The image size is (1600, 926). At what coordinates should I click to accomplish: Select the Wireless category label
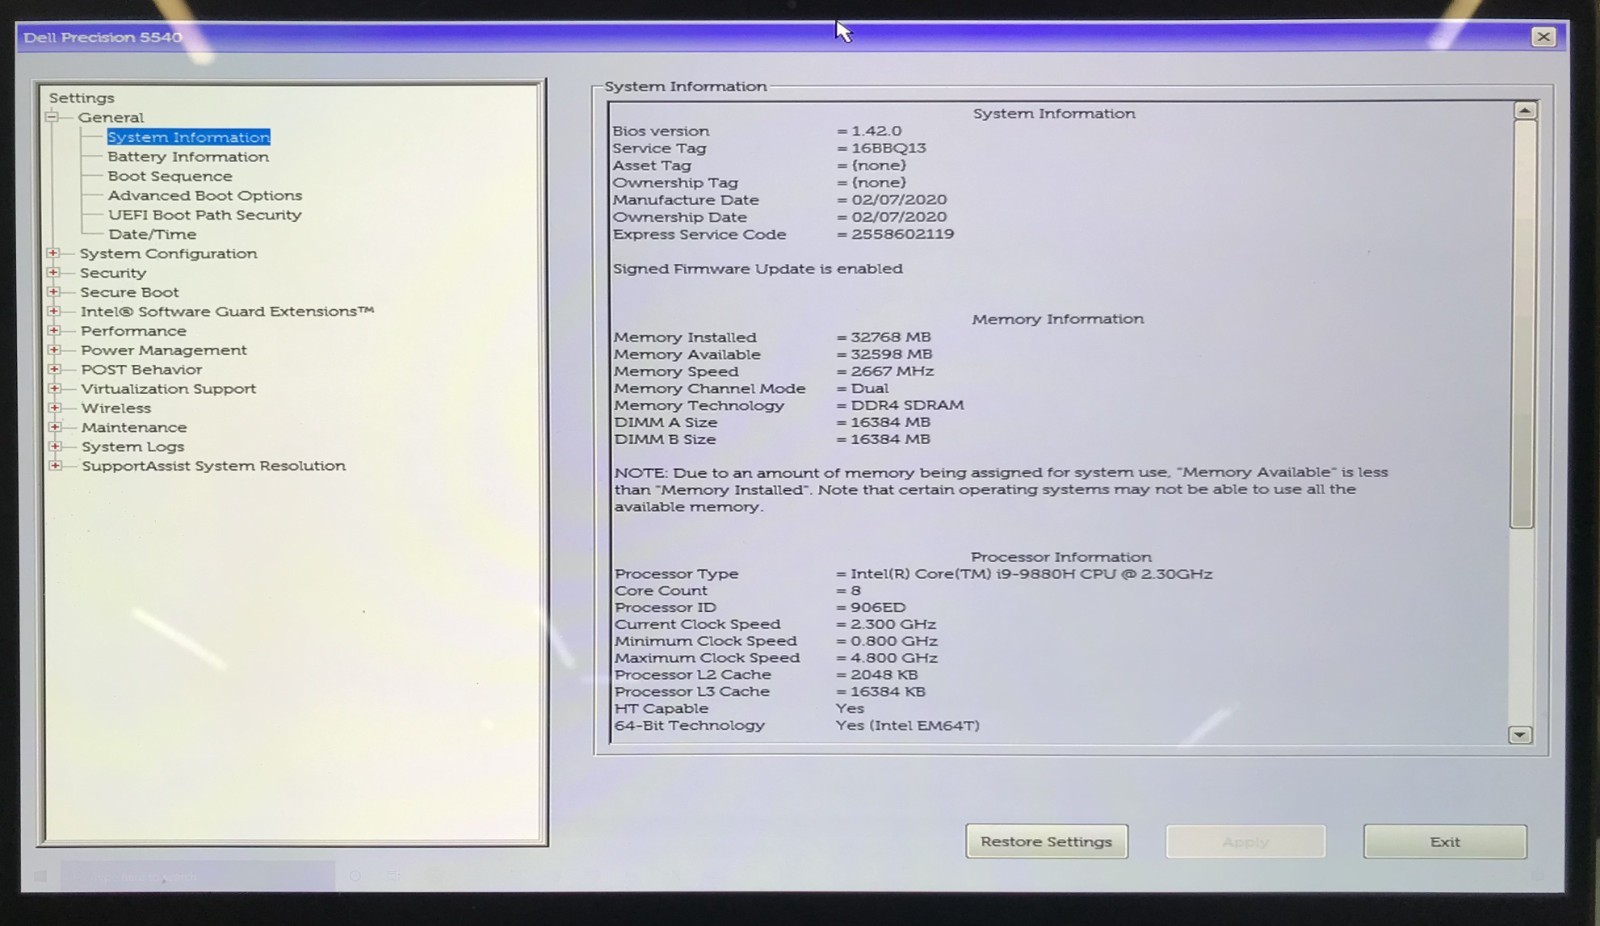[116, 408]
